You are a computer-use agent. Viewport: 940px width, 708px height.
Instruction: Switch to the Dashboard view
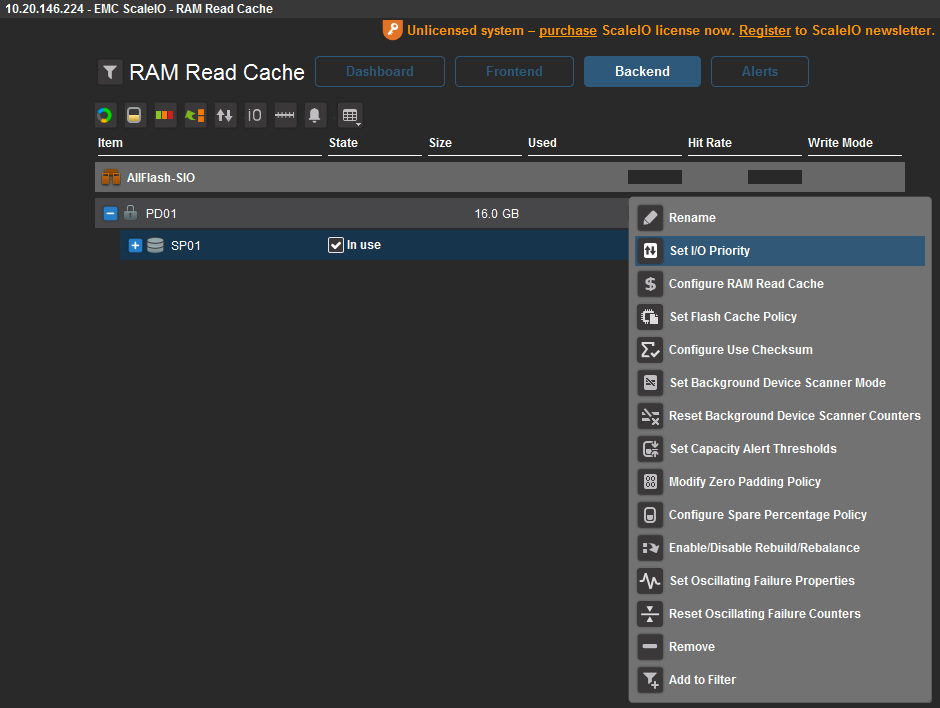(x=380, y=71)
